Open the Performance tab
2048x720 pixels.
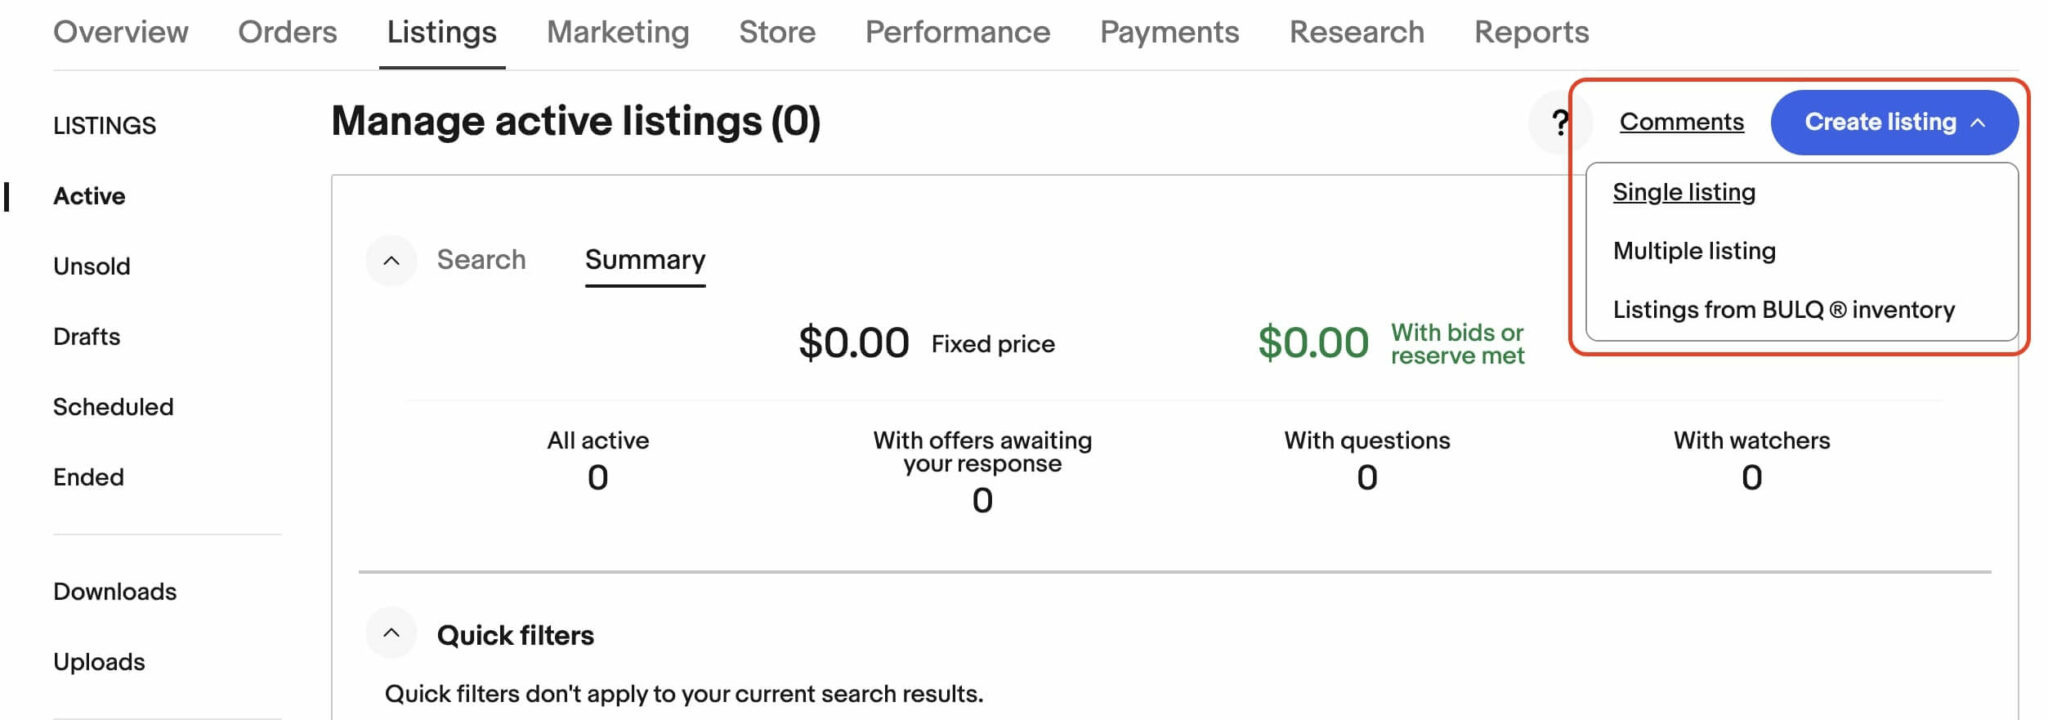click(957, 32)
